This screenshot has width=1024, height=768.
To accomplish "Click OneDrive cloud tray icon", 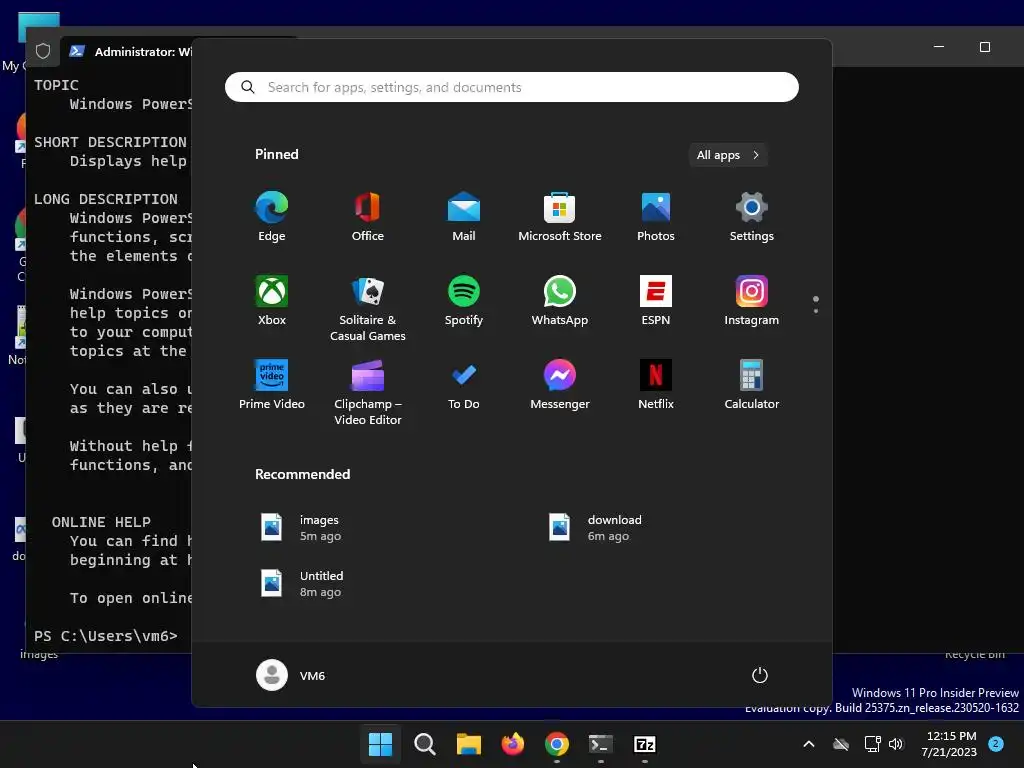I will (x=841, y=744).
